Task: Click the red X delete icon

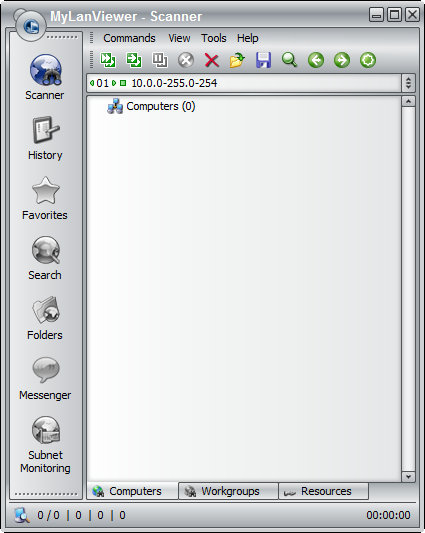Action: (211, 61)
